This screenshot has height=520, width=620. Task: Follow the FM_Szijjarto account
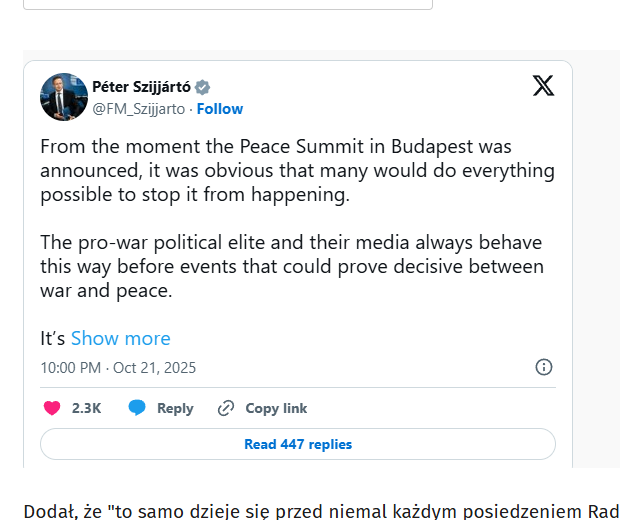[x=220, y=109]
